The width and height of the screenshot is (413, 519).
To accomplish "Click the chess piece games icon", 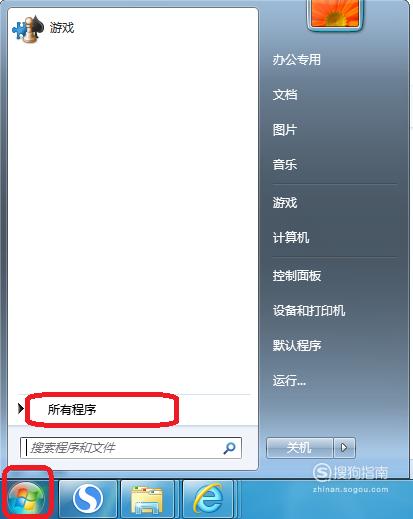I will tap(28, 29).
